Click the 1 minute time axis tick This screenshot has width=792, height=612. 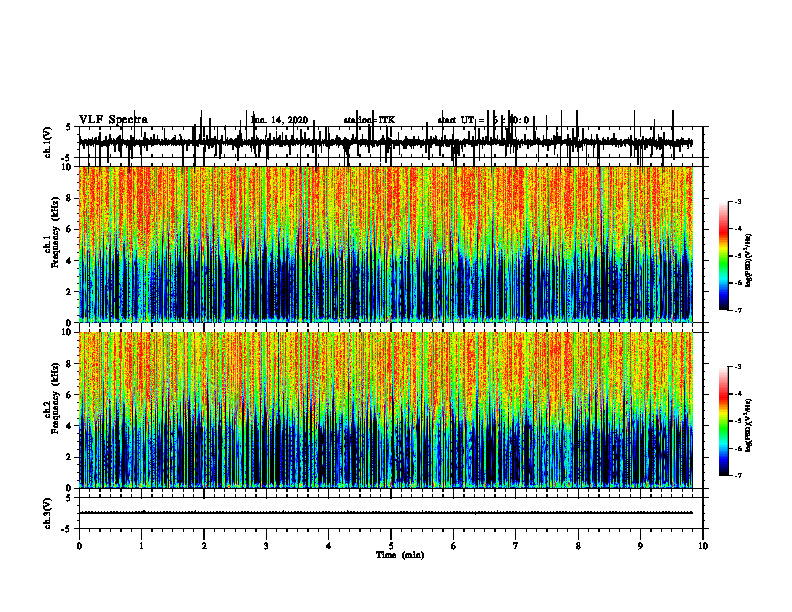(141, 546)
